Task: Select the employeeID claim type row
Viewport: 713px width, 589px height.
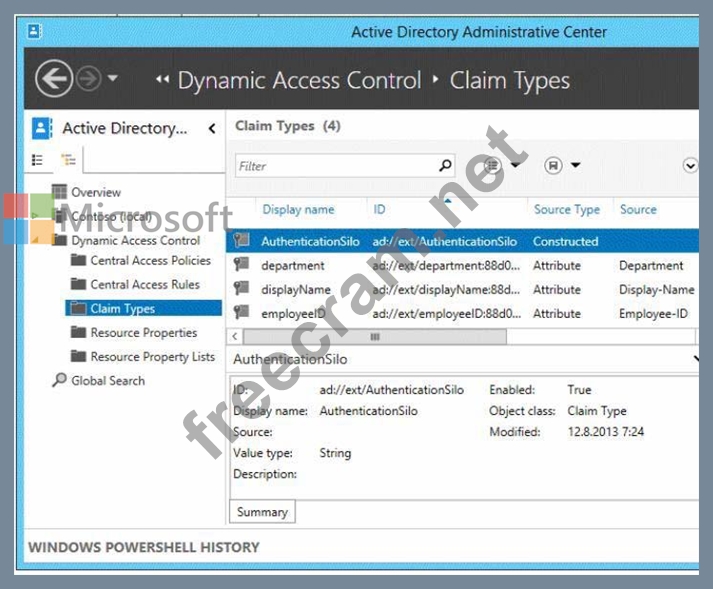Action: 462,313
